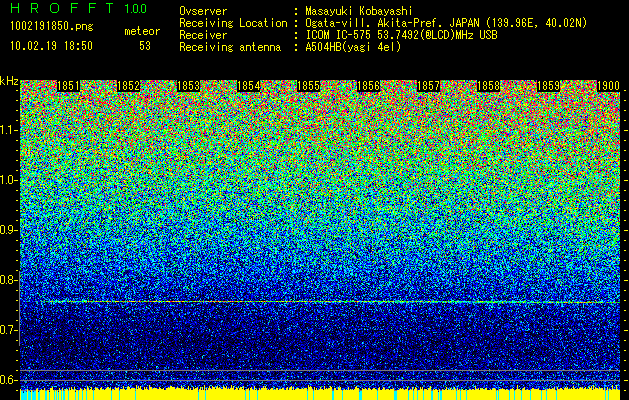629x400 pixels.
Task: Click the 1857 time marker
Action: (429, 86)
